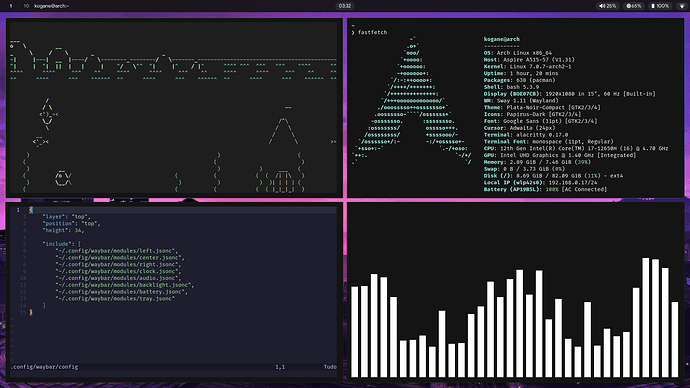Place cursor on modules/battery.jsonc path
This screenshot has height=388, width=690.
pos(121,292)
